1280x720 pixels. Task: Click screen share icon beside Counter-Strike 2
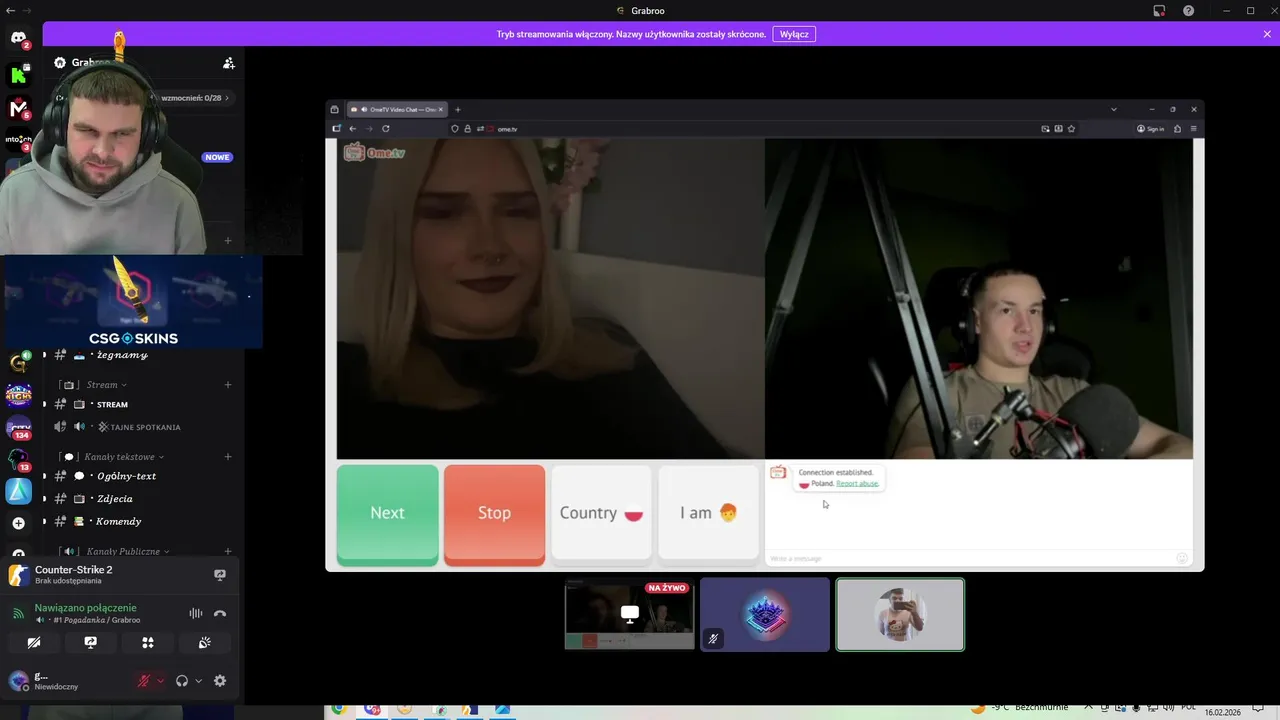coord(220,575)
